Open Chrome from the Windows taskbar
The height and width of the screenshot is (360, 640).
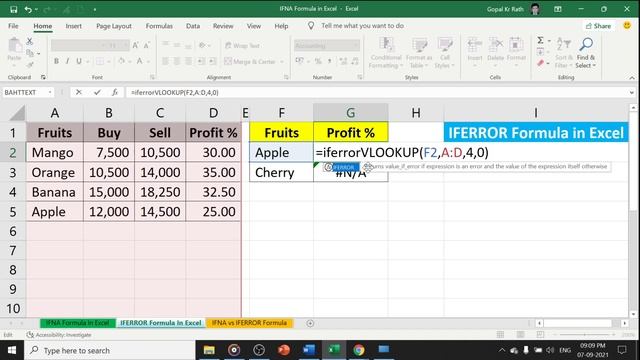click(359, 350)
